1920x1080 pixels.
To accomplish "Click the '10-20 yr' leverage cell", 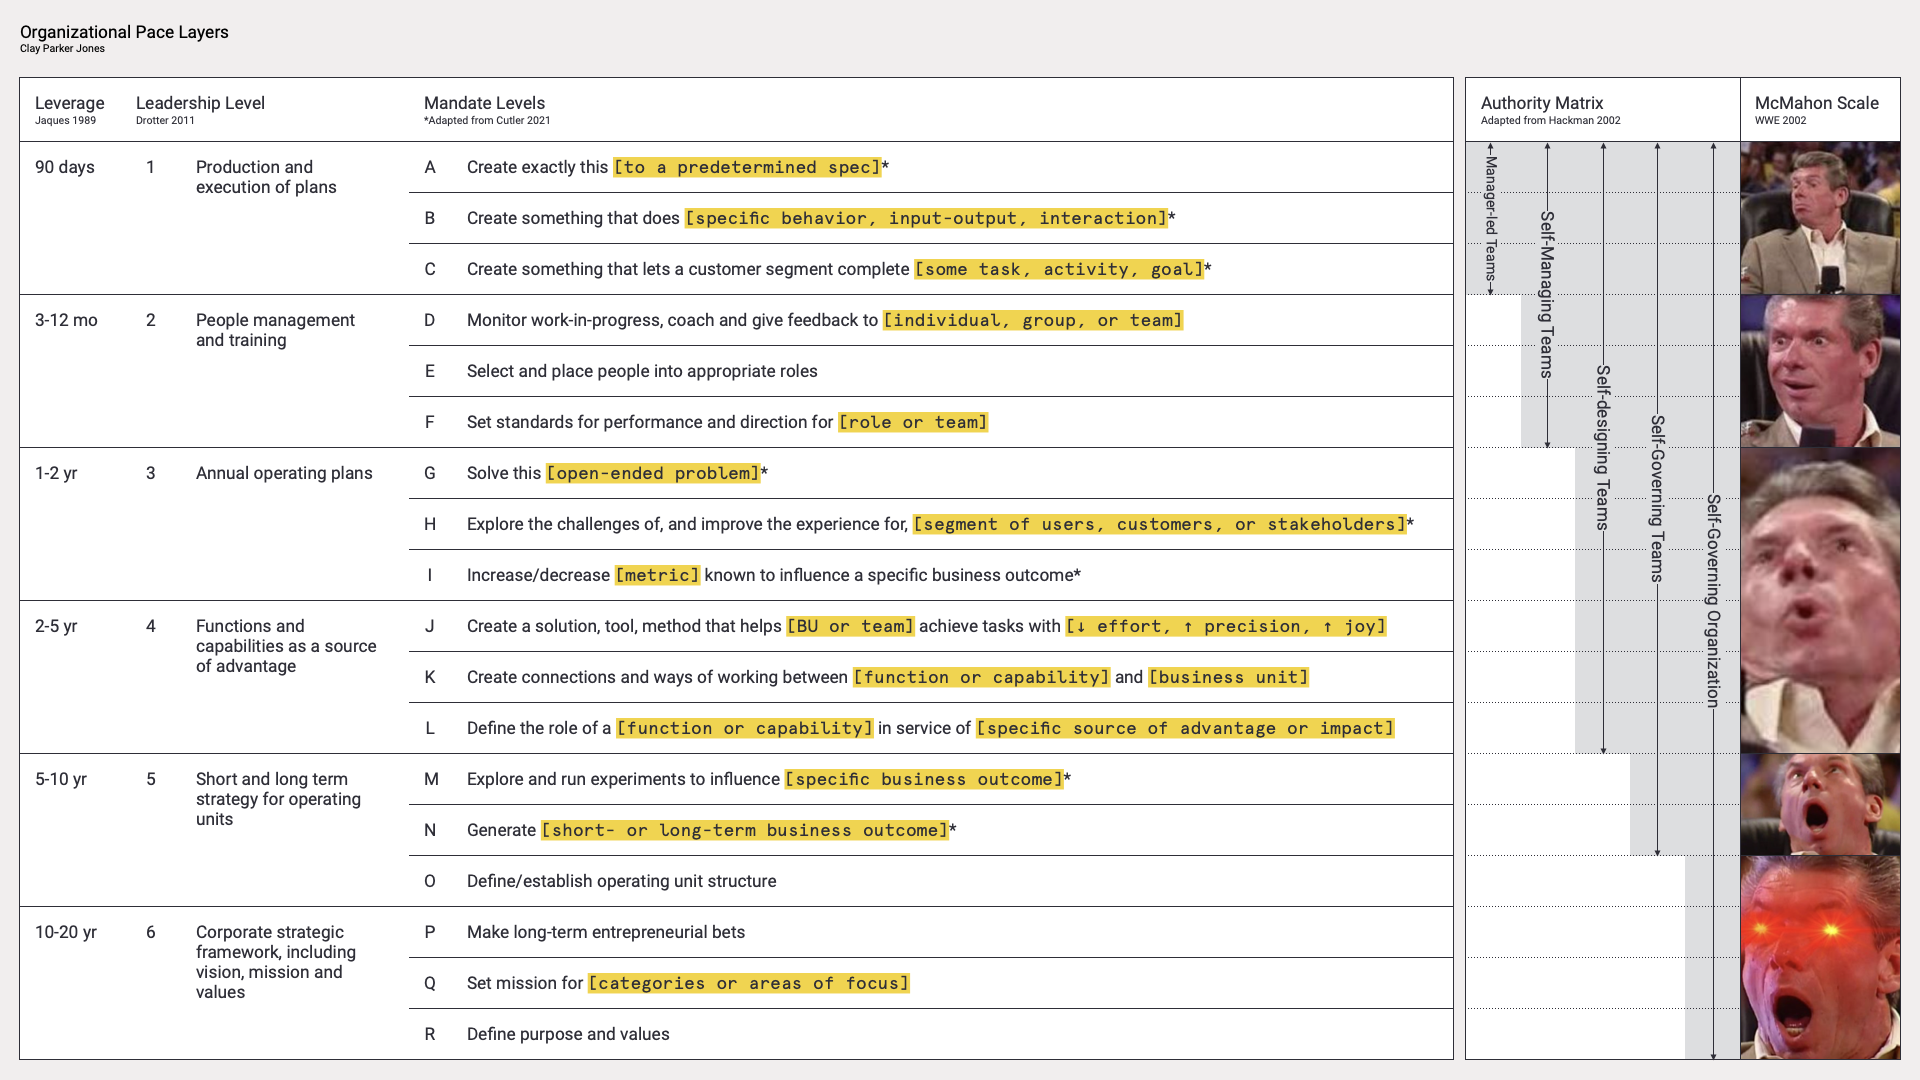I will 66,932.
